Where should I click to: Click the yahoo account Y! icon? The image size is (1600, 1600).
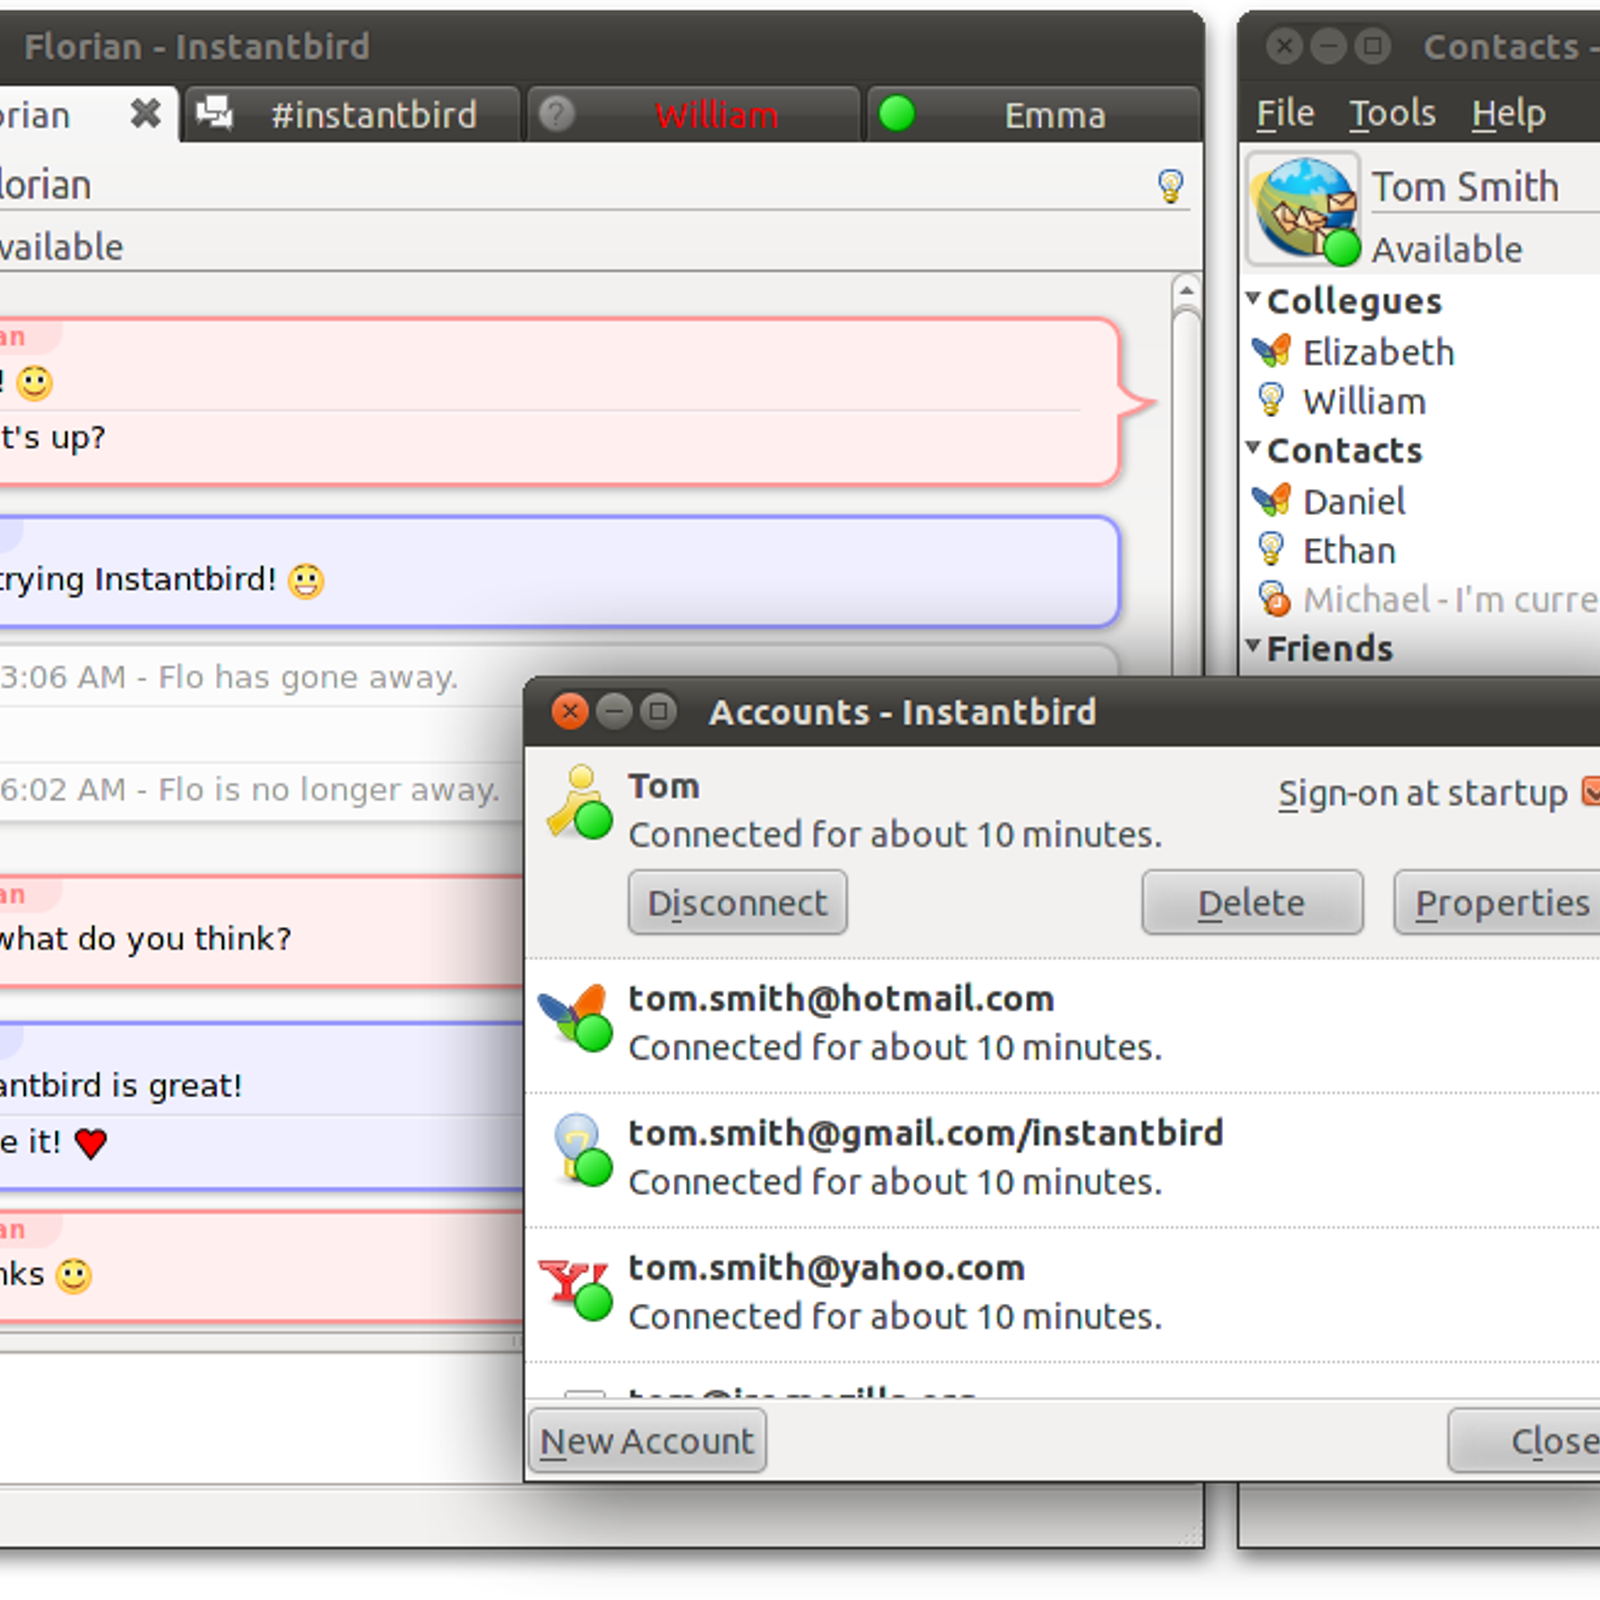(x=576, y=1290)
